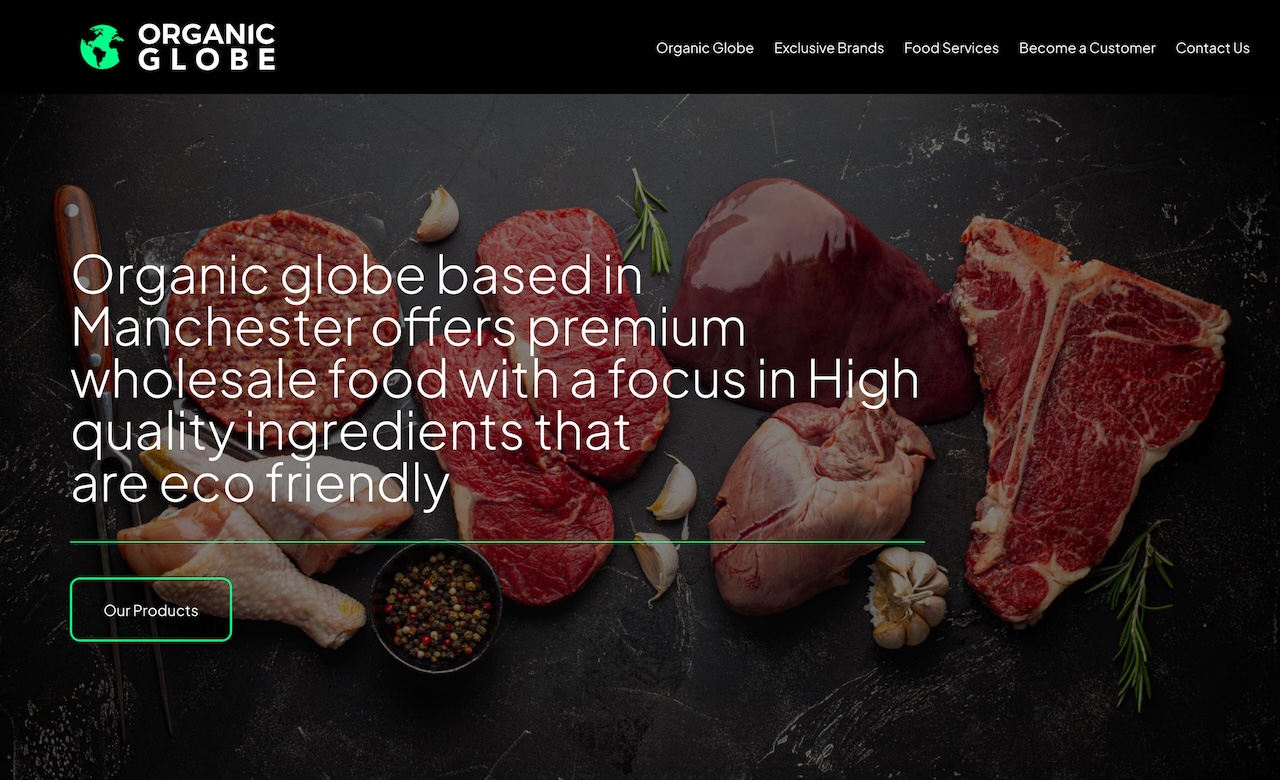1280x780 pixels.
Task: Click the raw heart below the liver
Action: click(x=820, y=505)
